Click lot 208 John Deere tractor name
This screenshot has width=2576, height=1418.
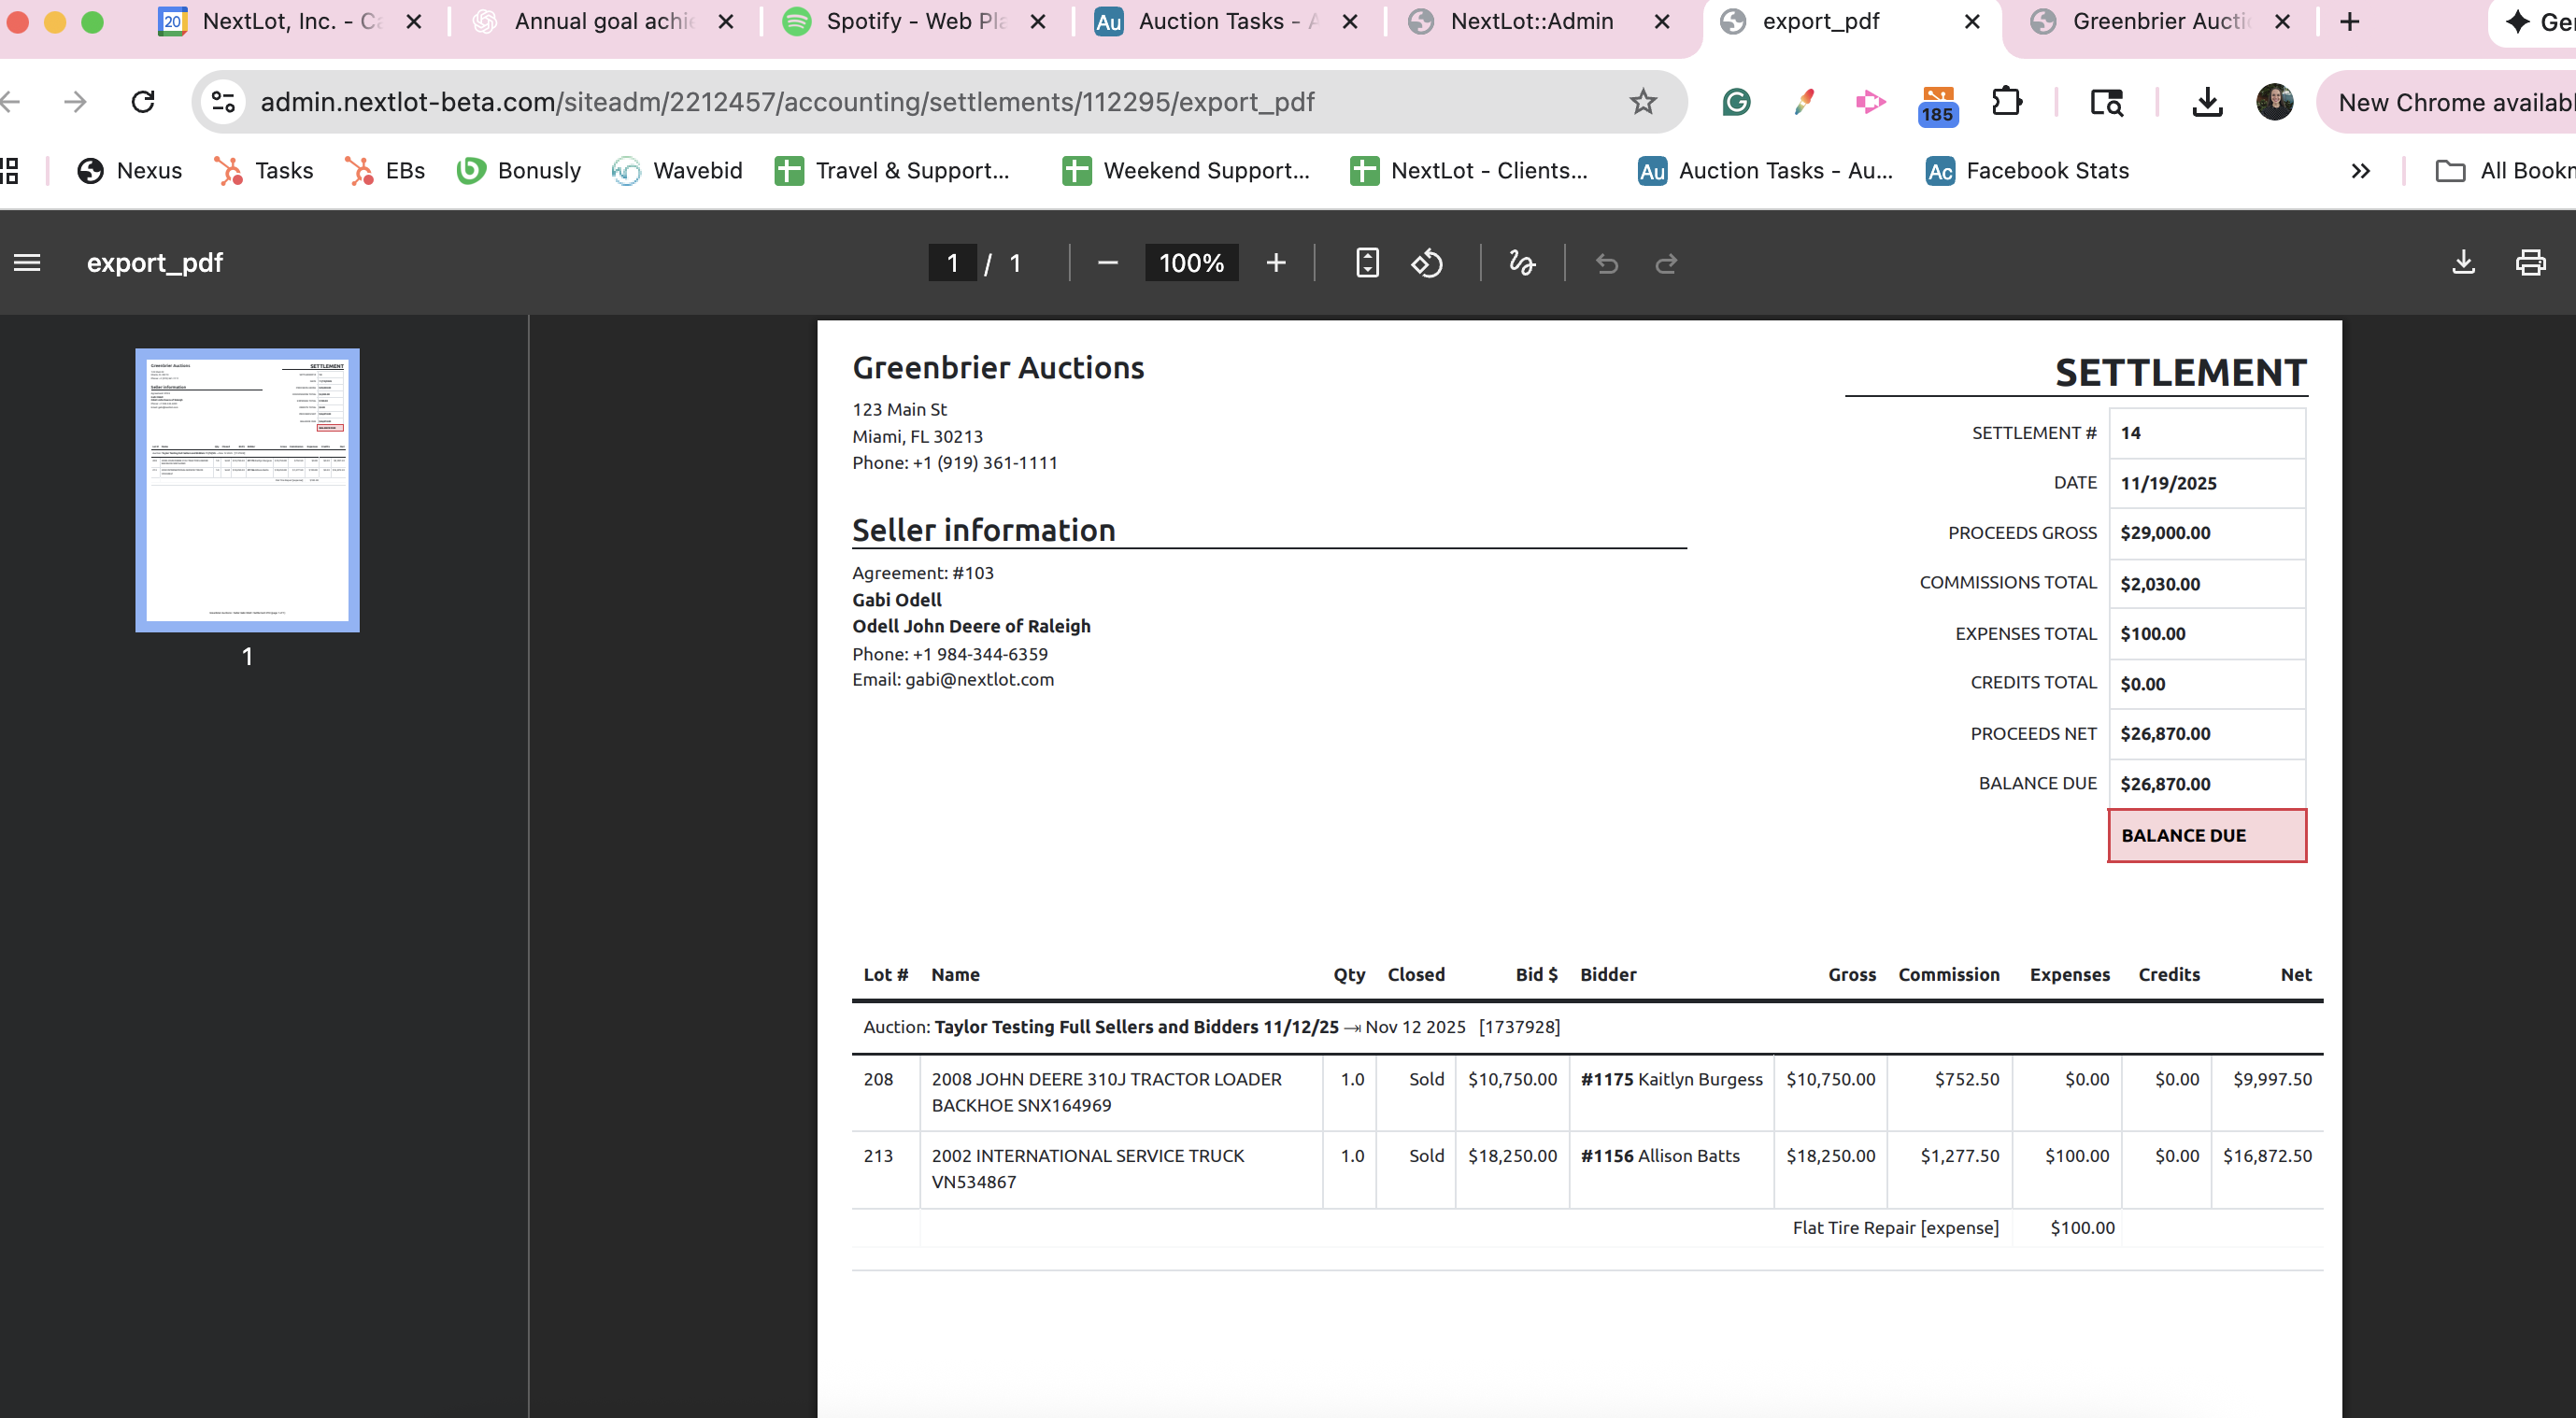(1106, 1092)
